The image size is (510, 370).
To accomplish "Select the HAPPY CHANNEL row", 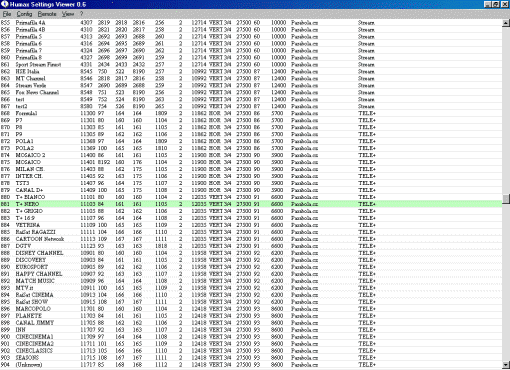I will pos(251,274).
